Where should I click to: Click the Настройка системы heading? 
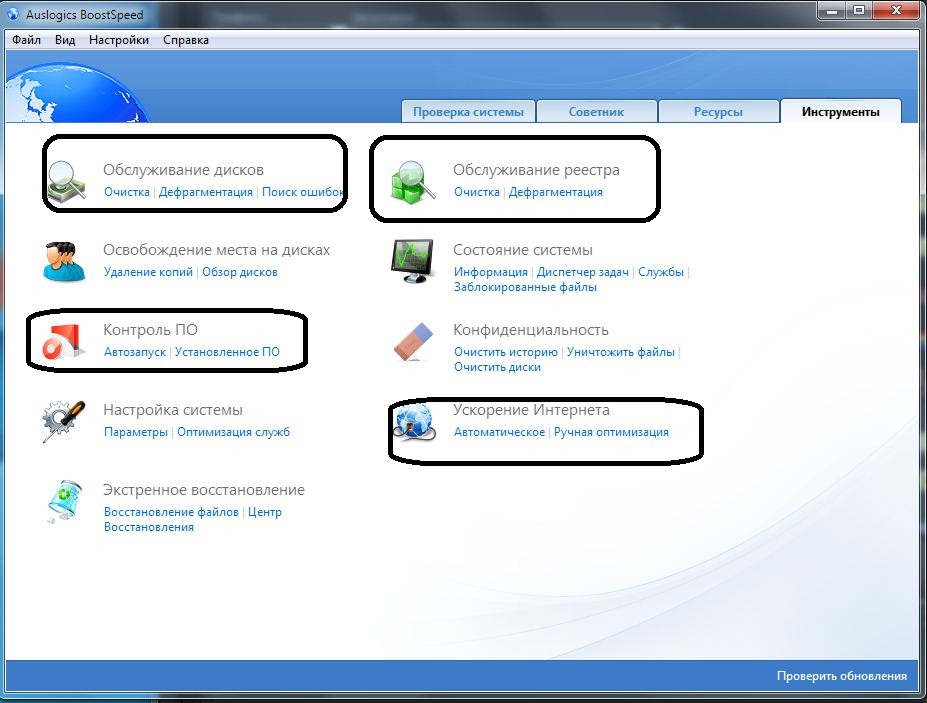point(173,410)
